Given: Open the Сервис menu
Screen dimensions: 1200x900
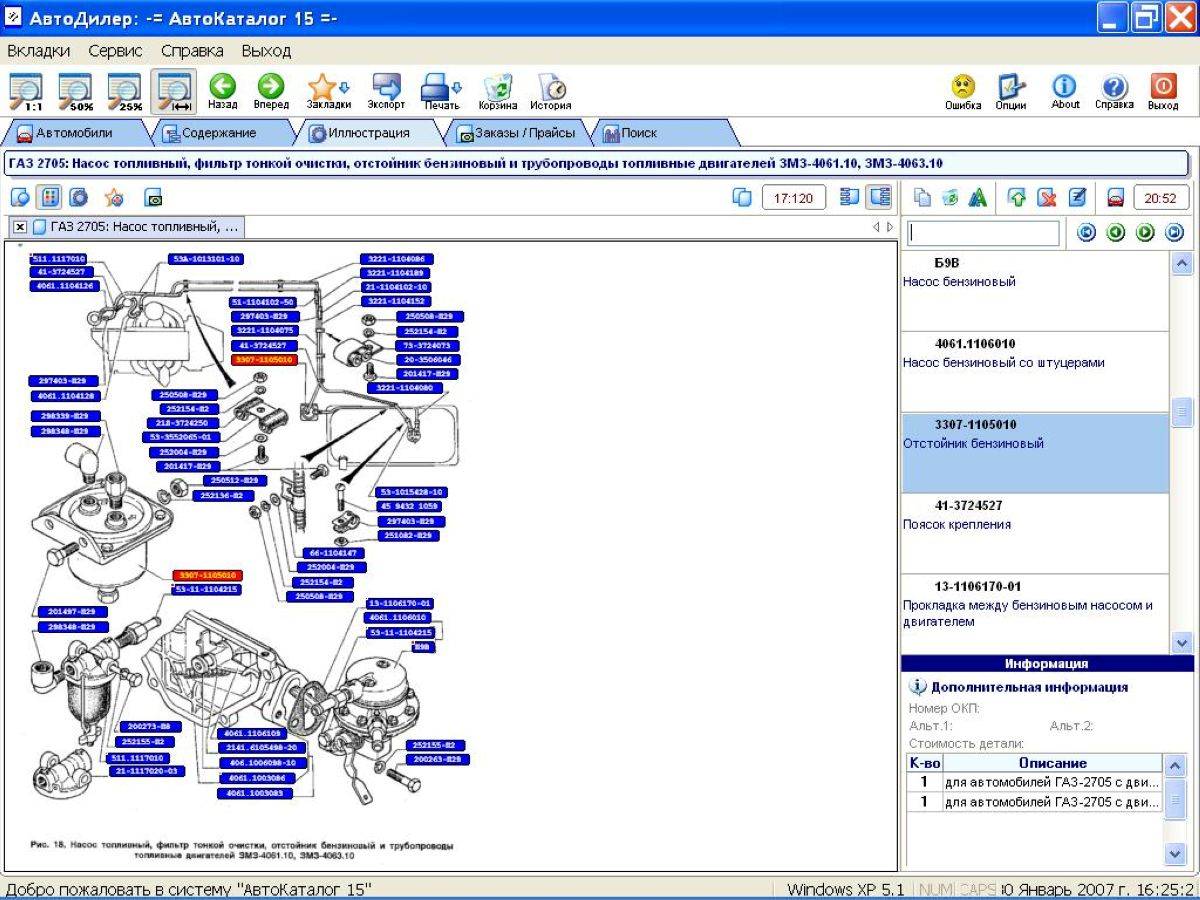Looking at the screenshot, I should point(115,50).
